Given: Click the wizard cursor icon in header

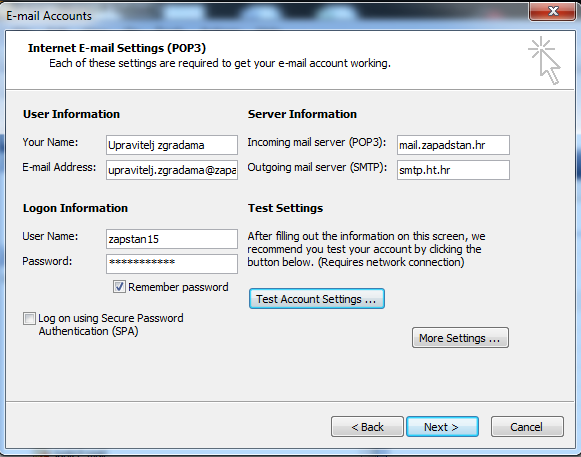Looking at the screenshot, I should coord(544,60).
